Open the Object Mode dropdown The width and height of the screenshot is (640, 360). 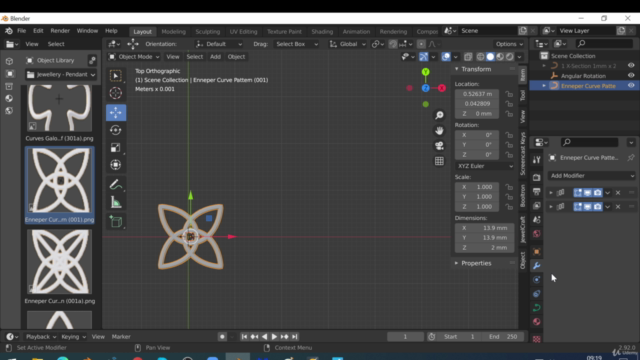(134, 57)
